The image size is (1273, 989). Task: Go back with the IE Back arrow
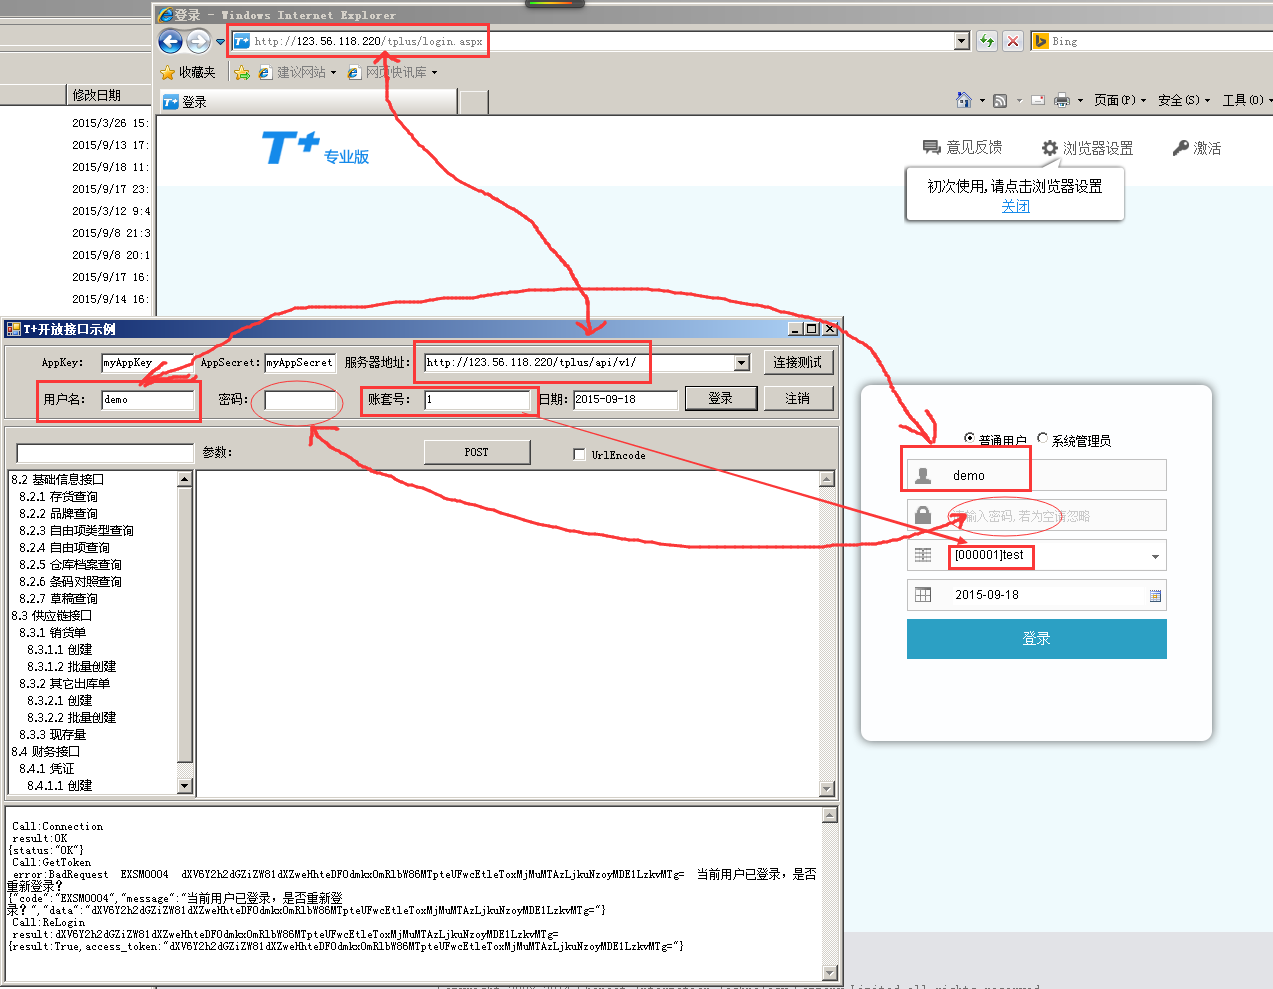pos(170,41)
